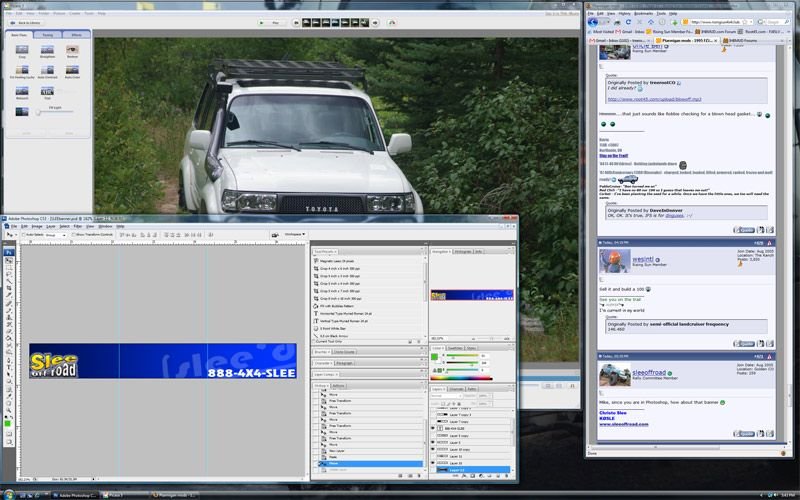
Task: Switch to Picasa Tuning tab
Action: [47, 35]
